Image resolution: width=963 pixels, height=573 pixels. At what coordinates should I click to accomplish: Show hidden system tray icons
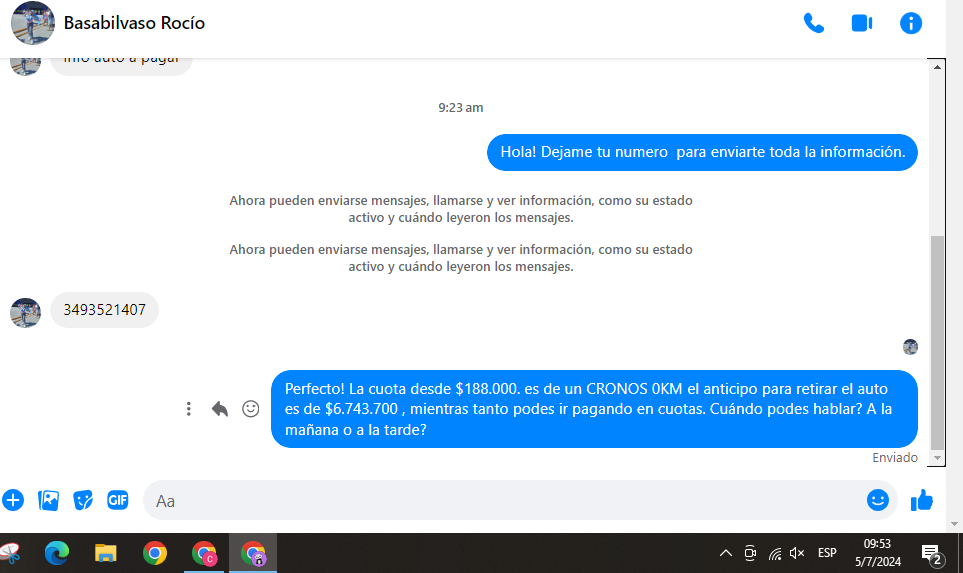click(x=726, y=553)
